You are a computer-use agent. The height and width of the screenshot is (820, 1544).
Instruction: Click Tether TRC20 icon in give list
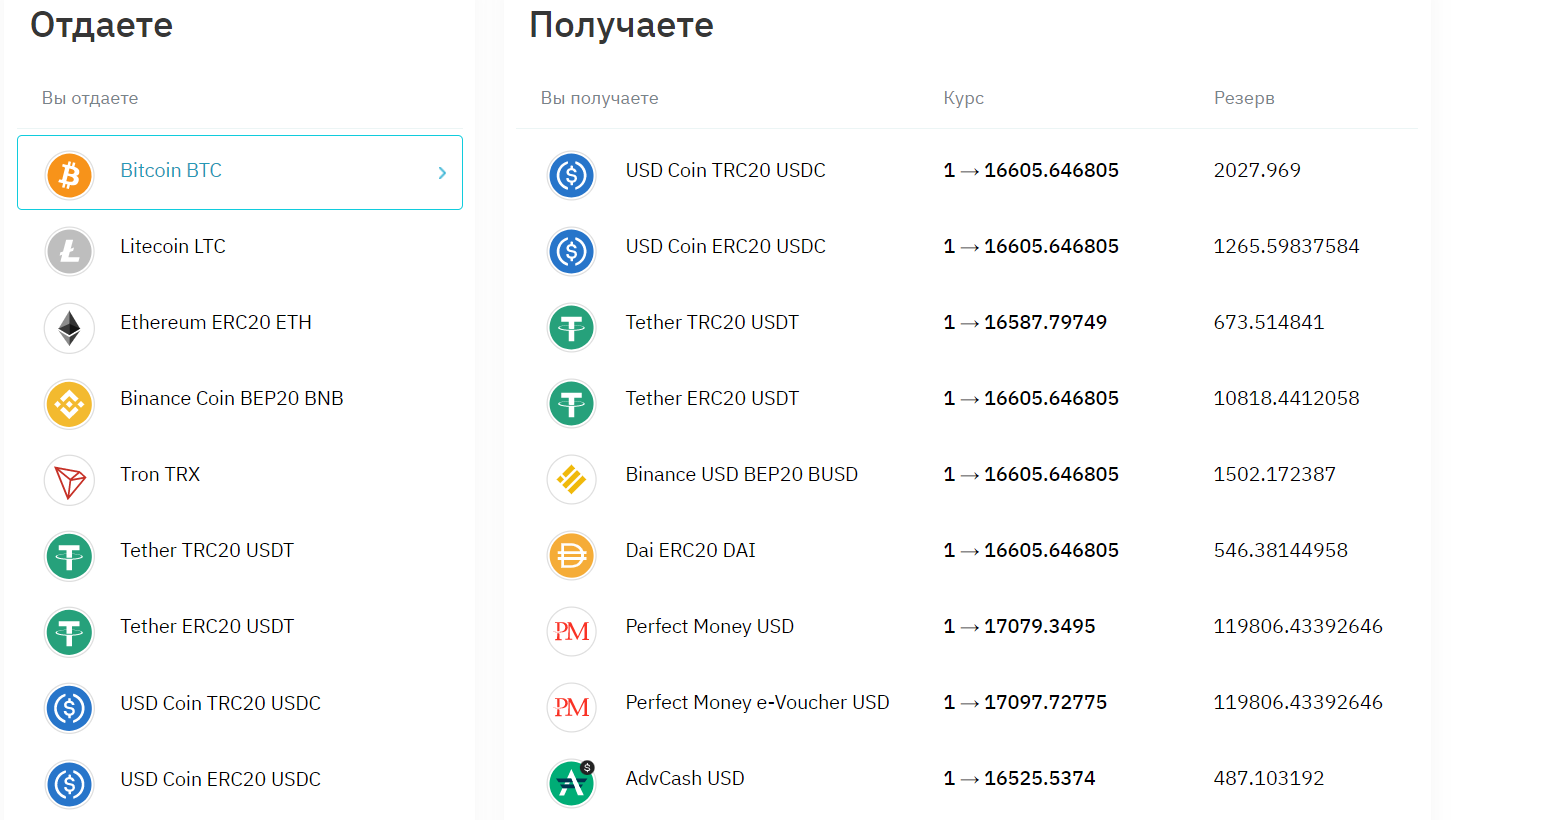tap(69, 556)
